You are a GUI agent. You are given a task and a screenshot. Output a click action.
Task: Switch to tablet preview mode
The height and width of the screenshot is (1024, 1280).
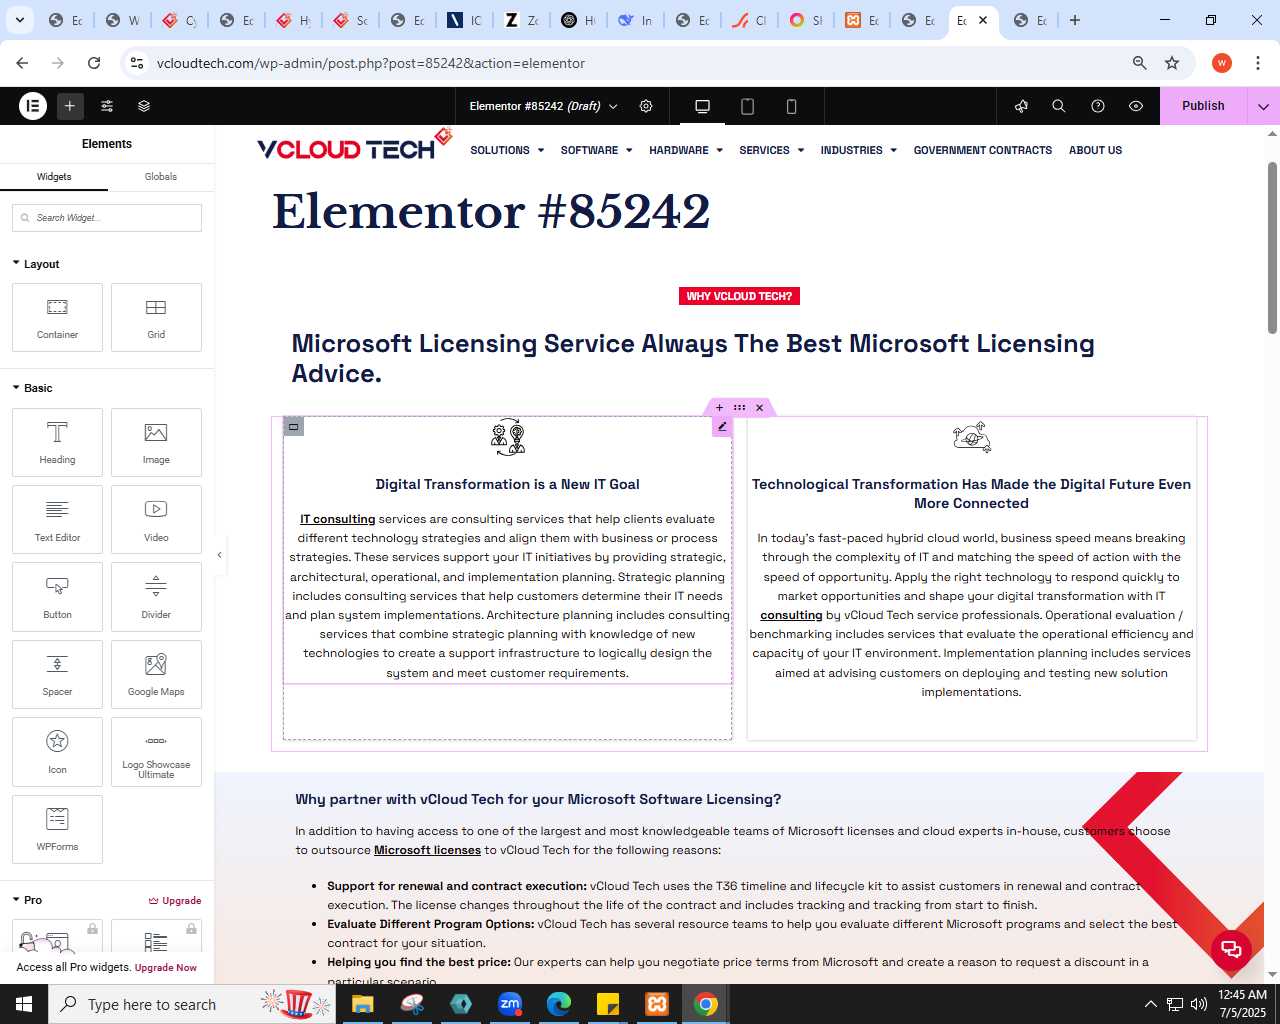point(747,106)
